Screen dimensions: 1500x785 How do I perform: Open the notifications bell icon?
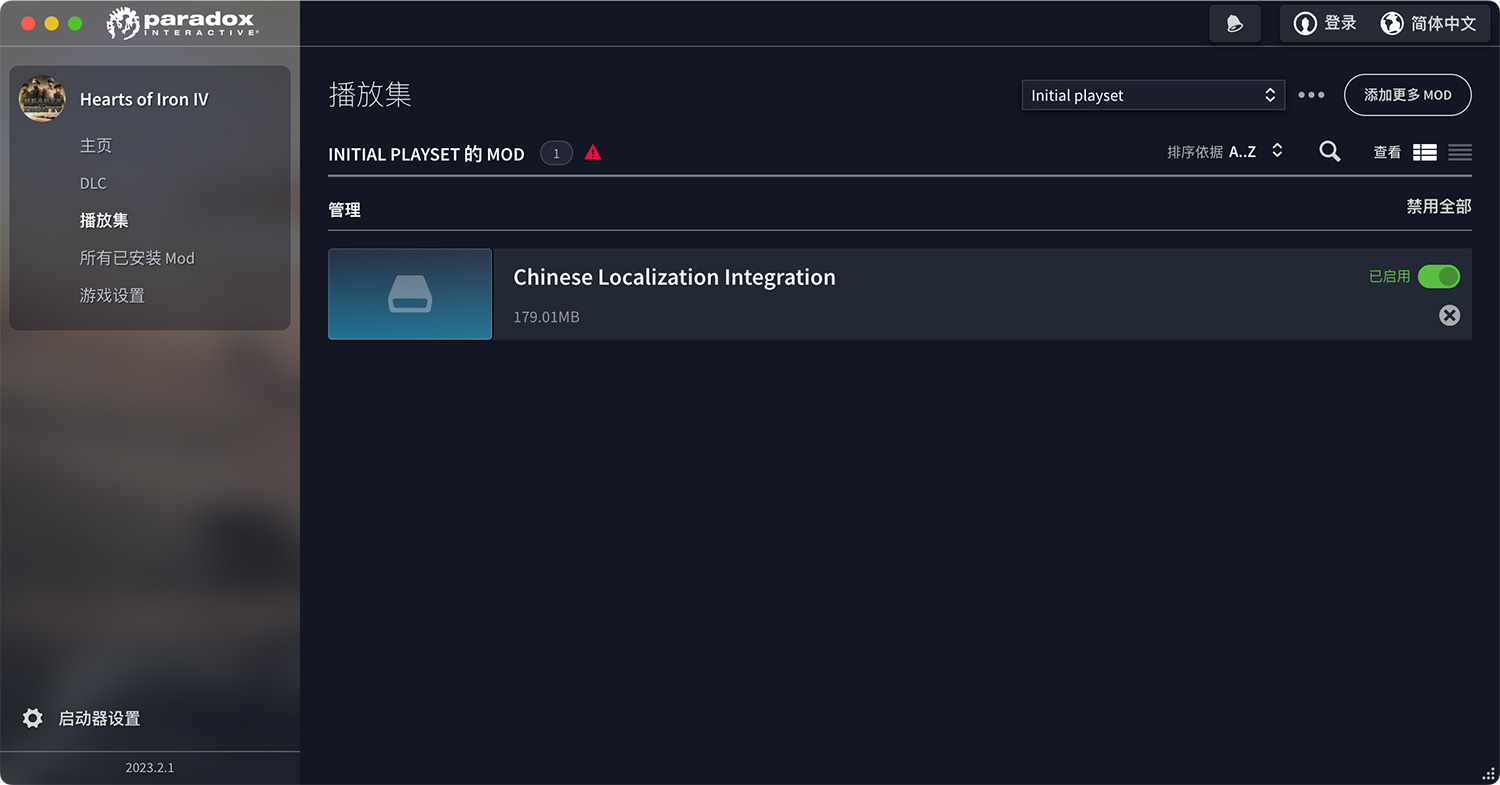[1235, 24]
